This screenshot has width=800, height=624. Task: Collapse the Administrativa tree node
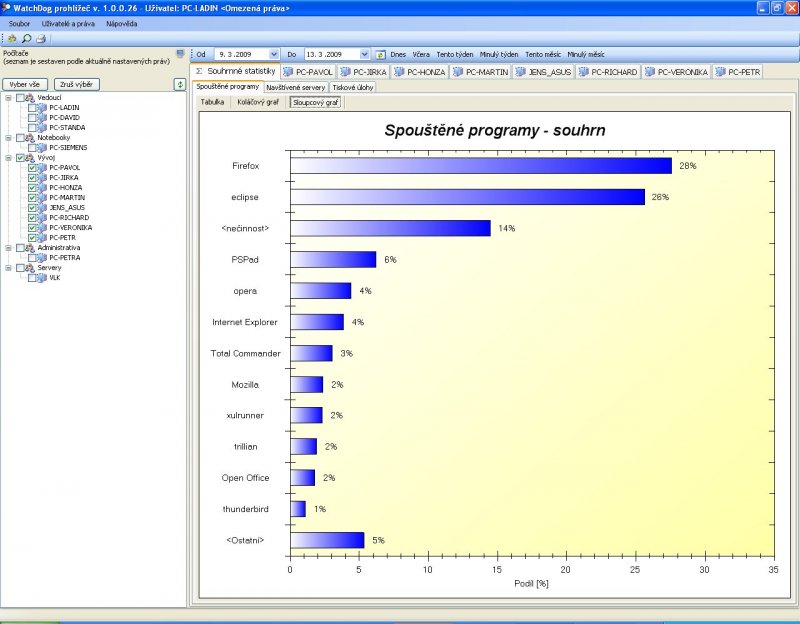point(9,247)
